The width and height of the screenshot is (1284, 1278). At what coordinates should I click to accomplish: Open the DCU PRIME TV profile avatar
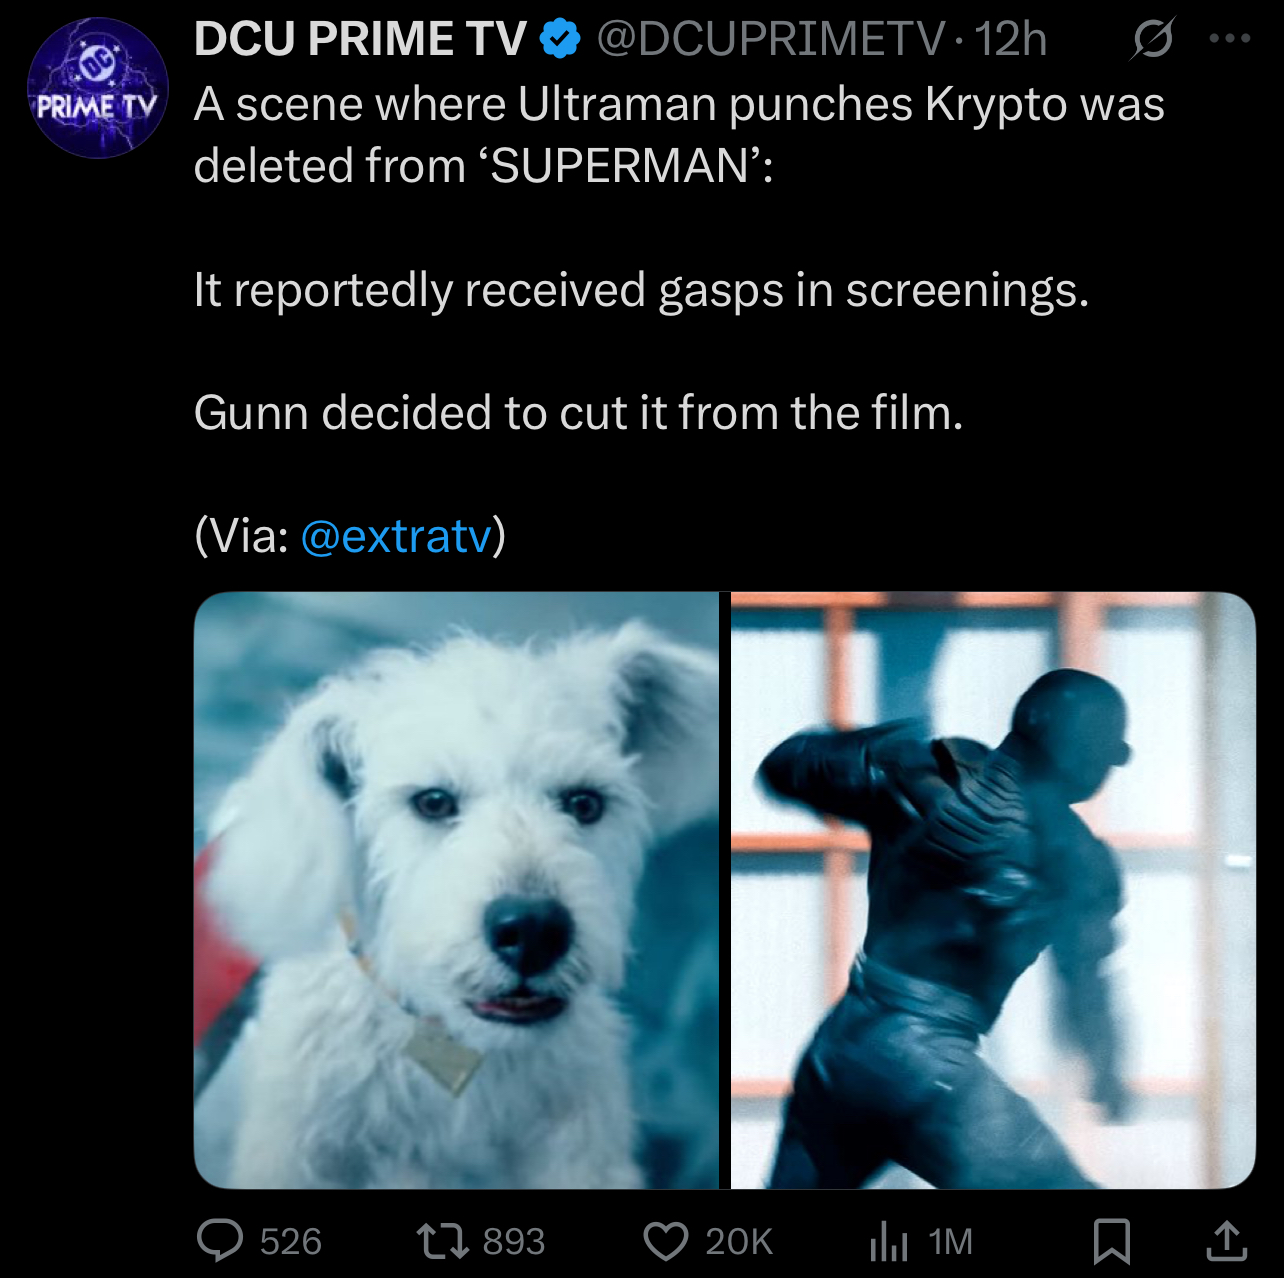(98, 88)
